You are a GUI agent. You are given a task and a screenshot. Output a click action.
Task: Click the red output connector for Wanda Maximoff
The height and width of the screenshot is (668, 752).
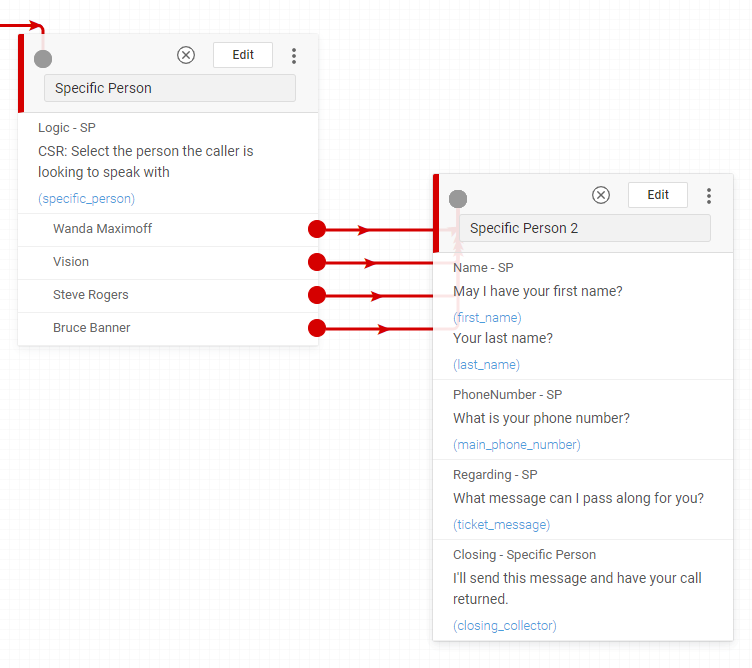pyautogui.click(x=317, y=229)
